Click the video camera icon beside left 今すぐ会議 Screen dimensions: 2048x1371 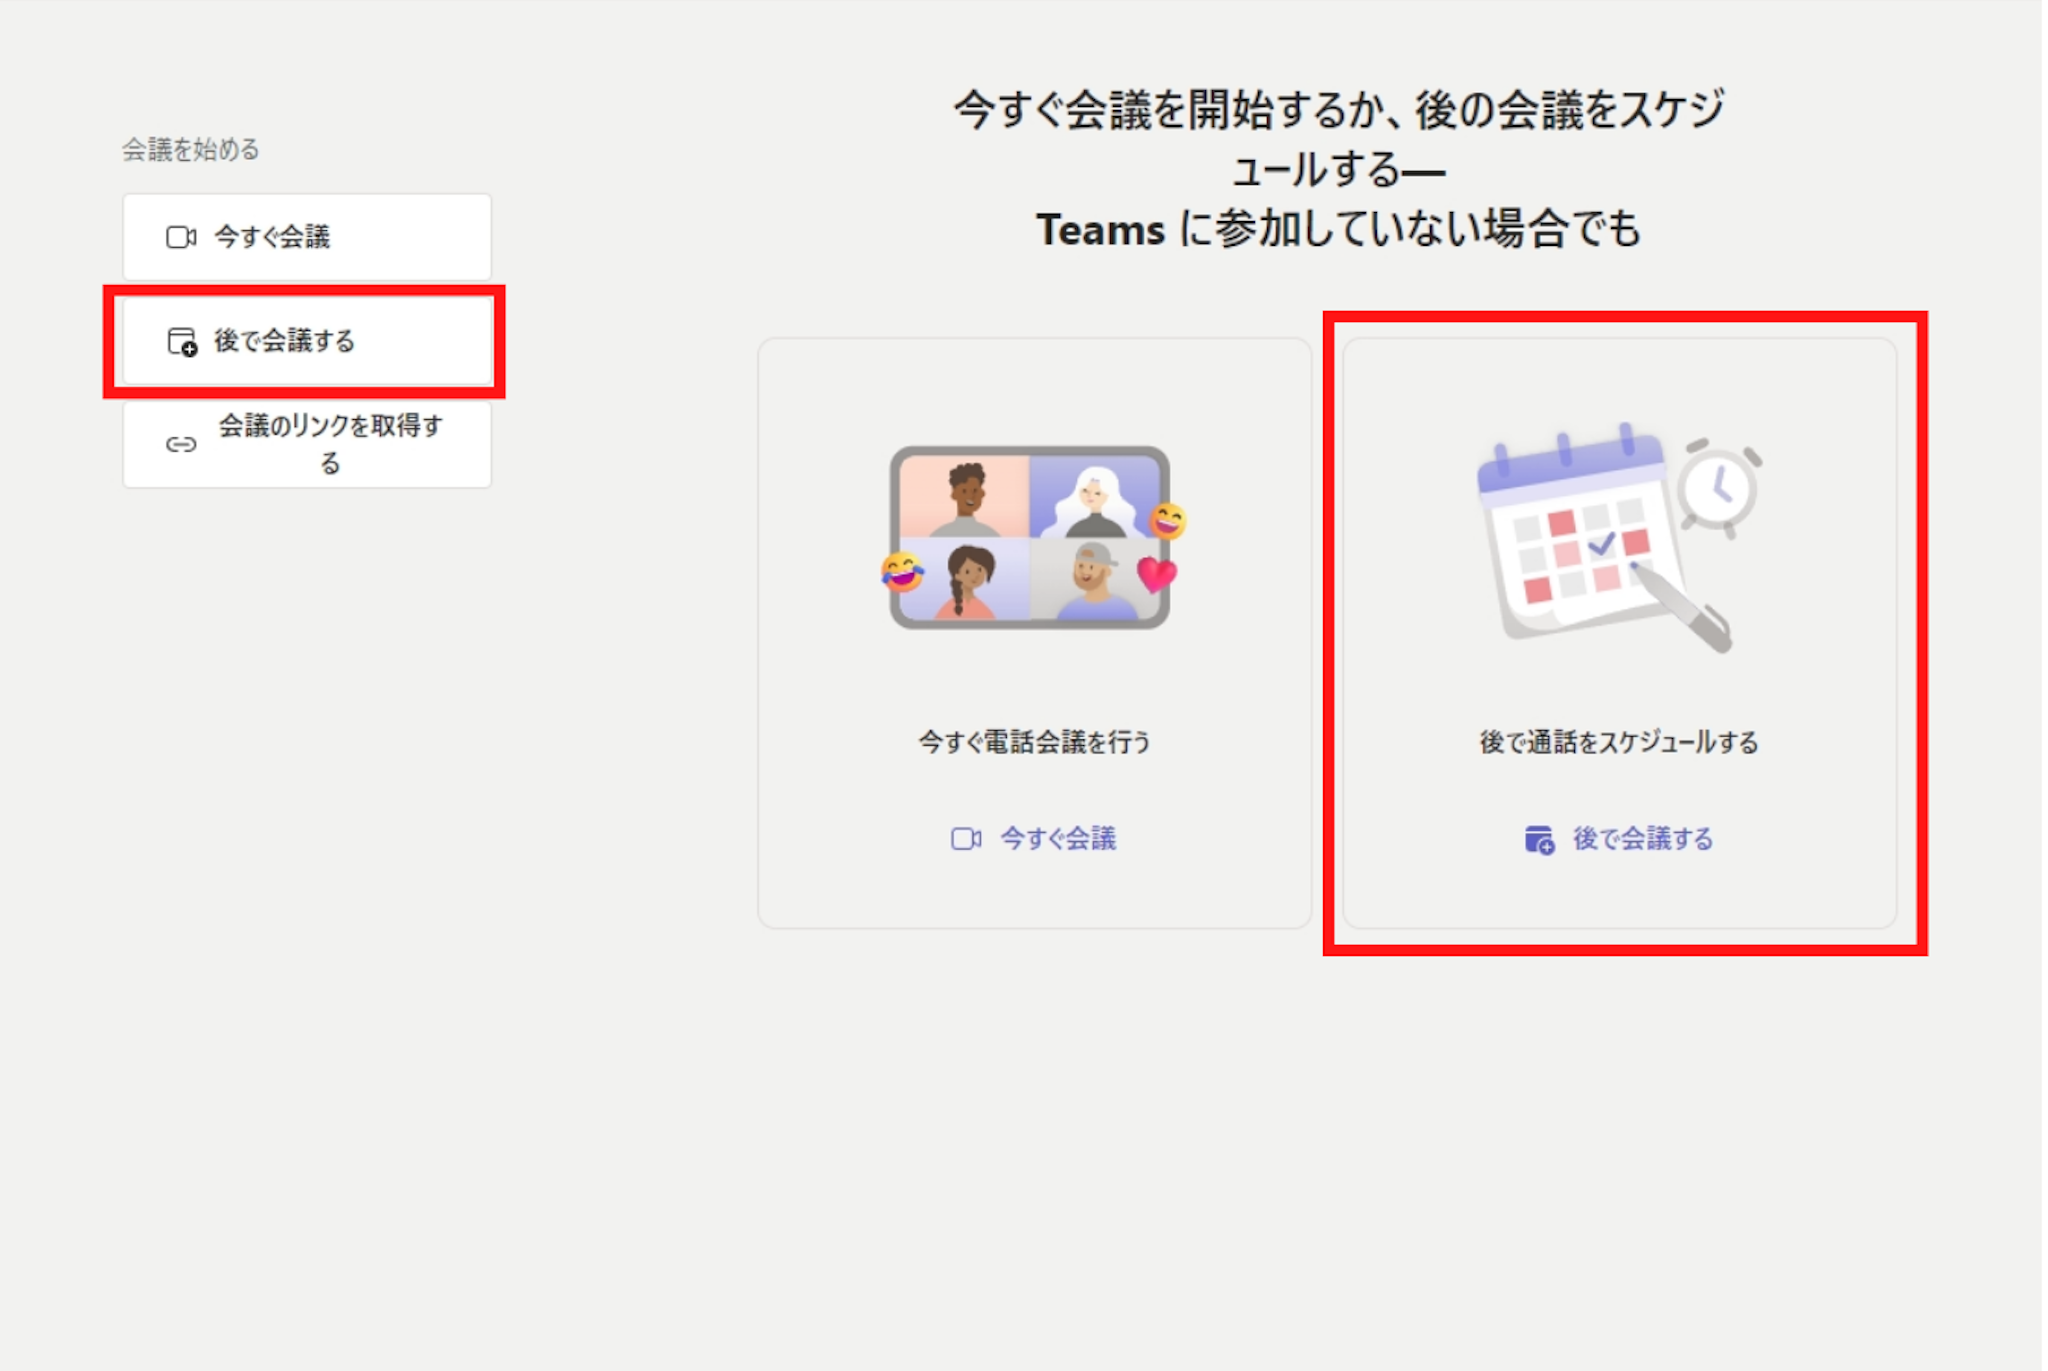(x=181, y=237)
